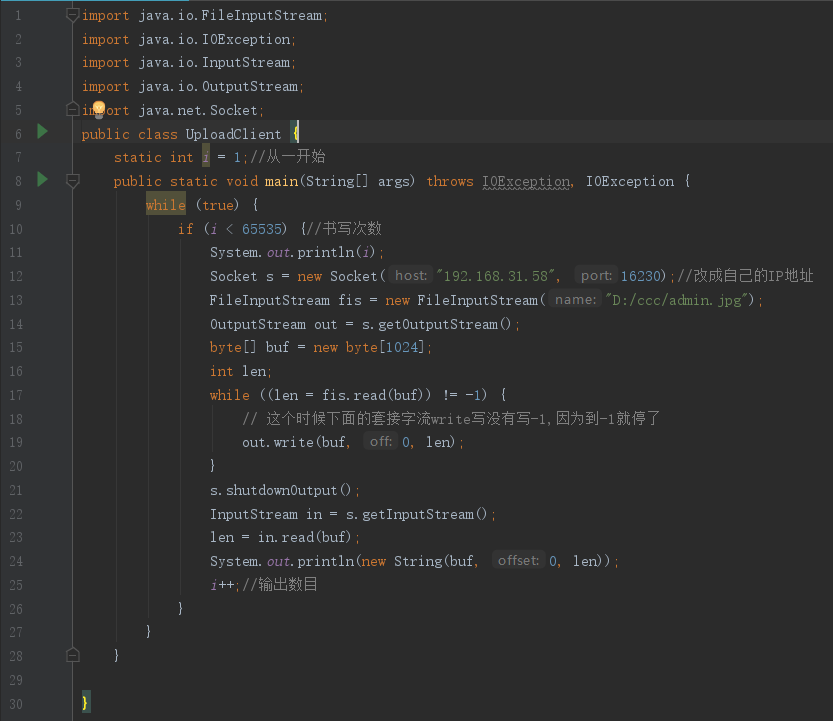Click the run arrow beside class UploadClient

coord(42,131)
